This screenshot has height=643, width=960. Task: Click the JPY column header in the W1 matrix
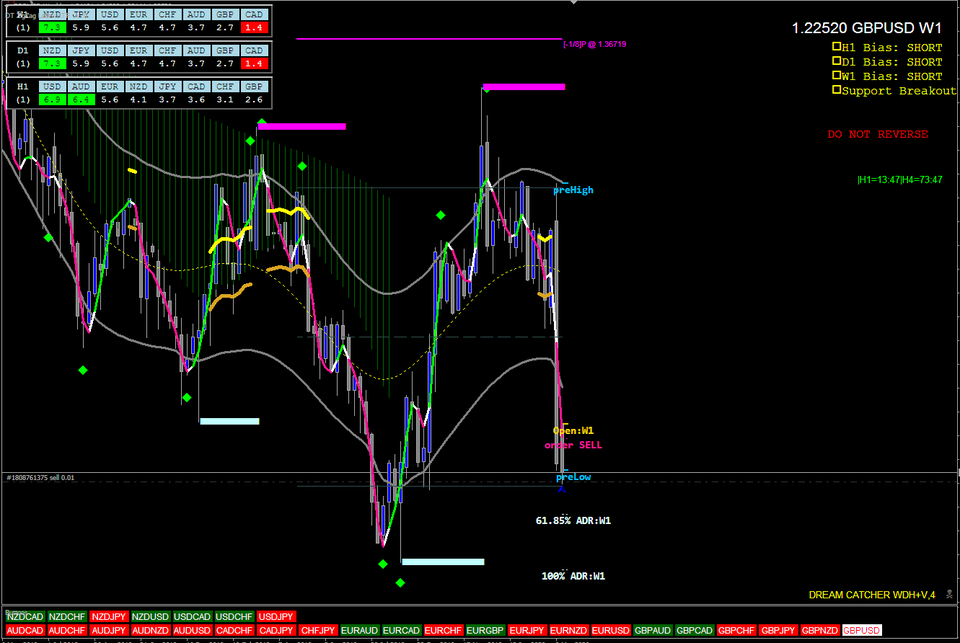pyautogui.click(x=81, y=14)
